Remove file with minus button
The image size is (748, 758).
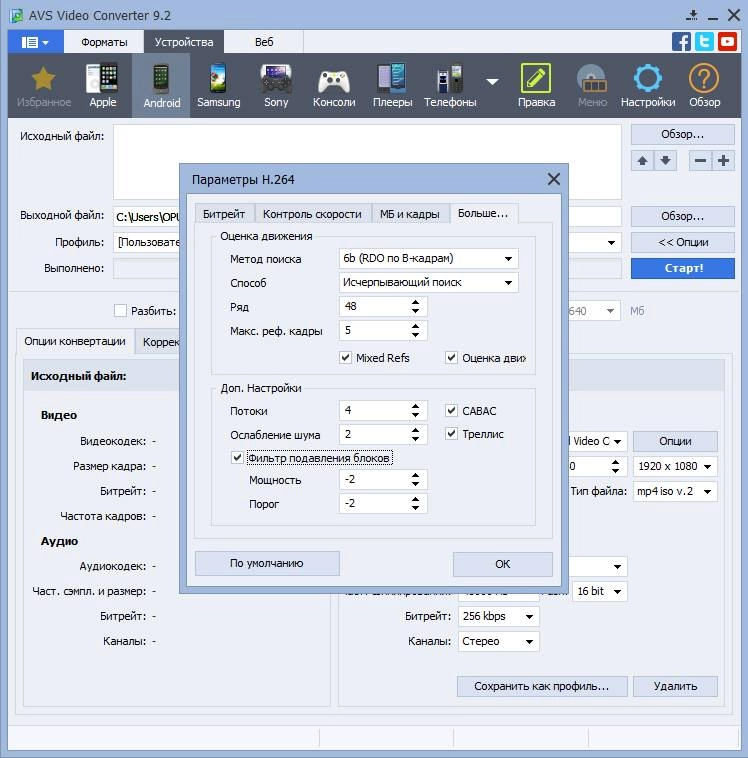700,161
